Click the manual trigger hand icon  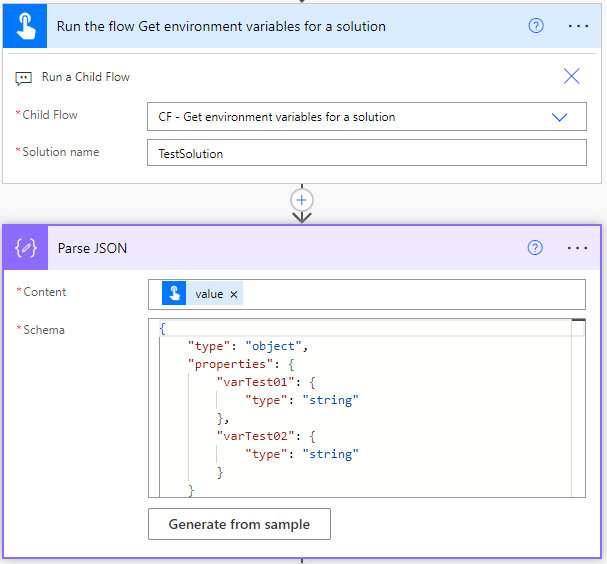pos(24,26)
